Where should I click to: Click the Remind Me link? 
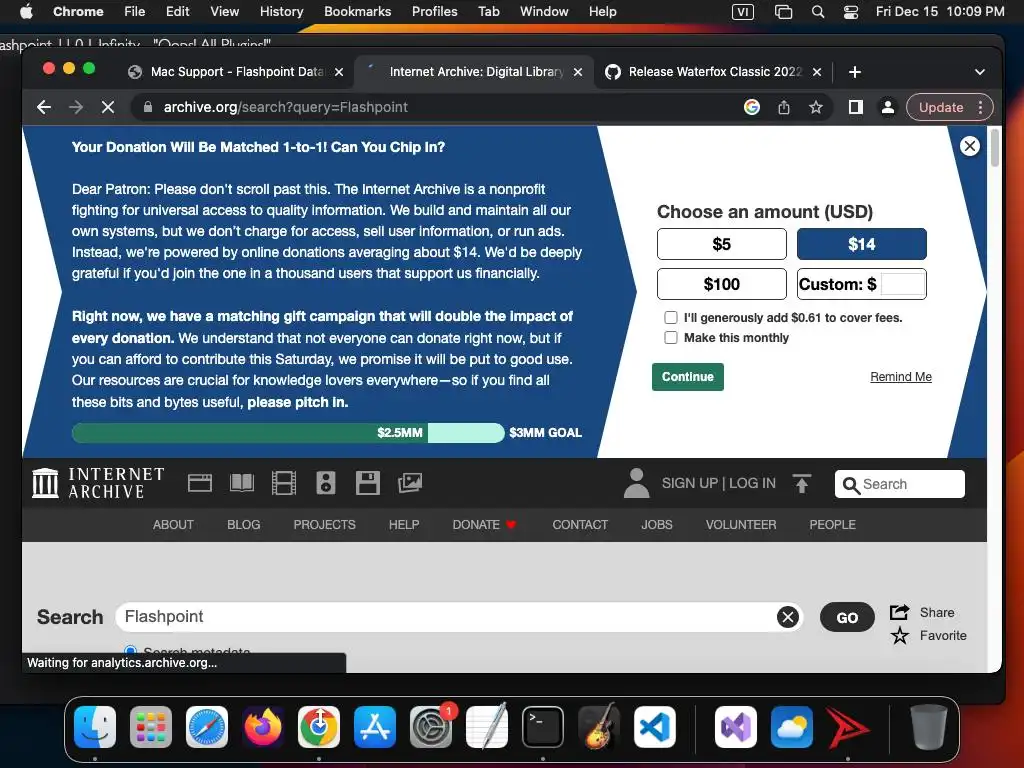[901, 377]
